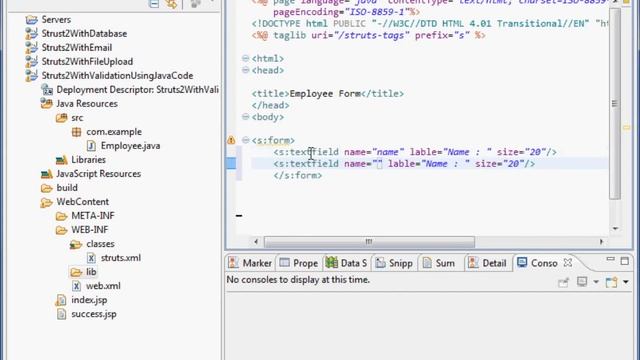Pin the current console
640x360 pixels.
(x=564, y=282)
